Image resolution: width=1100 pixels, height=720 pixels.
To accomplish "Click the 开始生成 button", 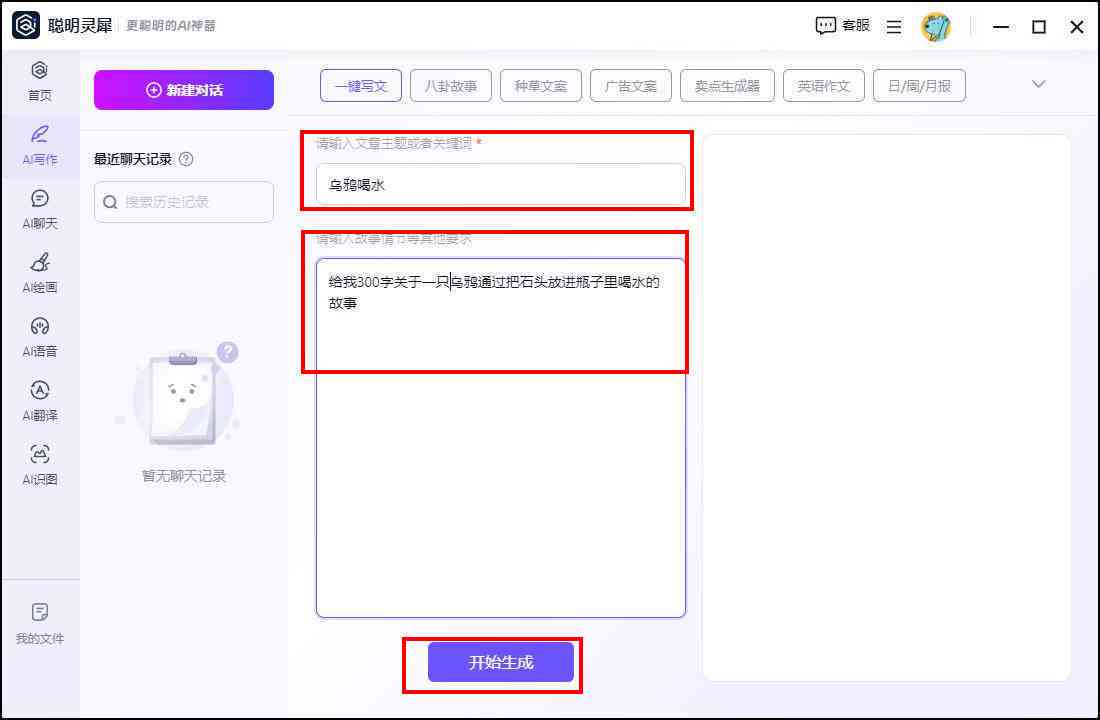I will pyautogui.click(x=501, y=662).
